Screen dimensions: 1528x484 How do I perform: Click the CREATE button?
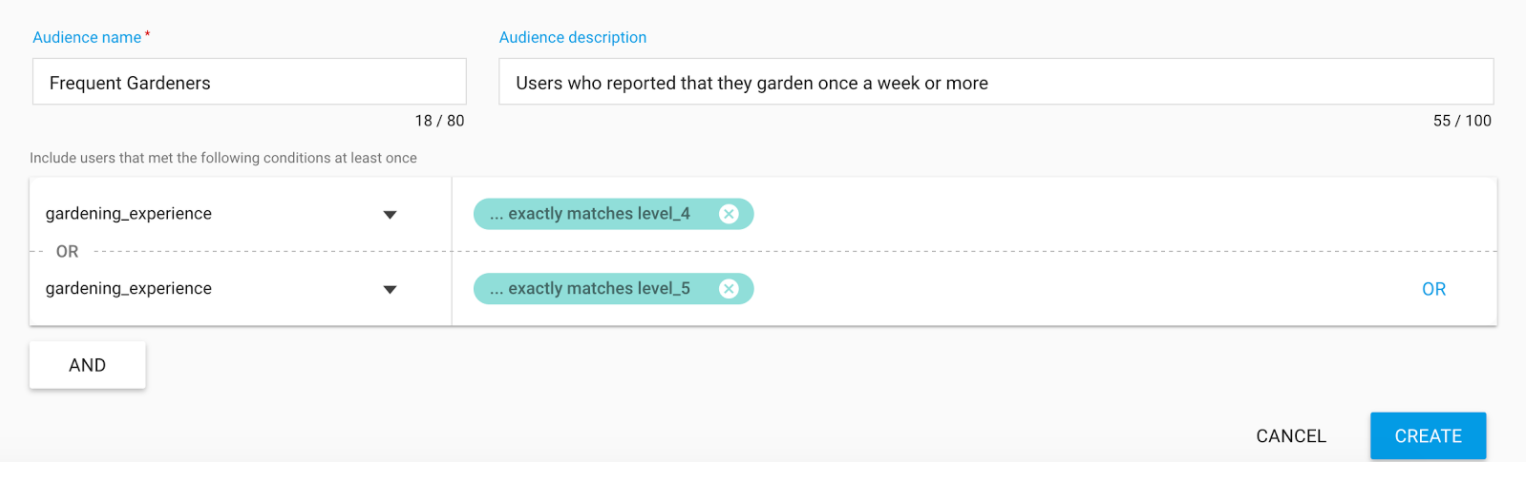click(x=1427, y=436)
